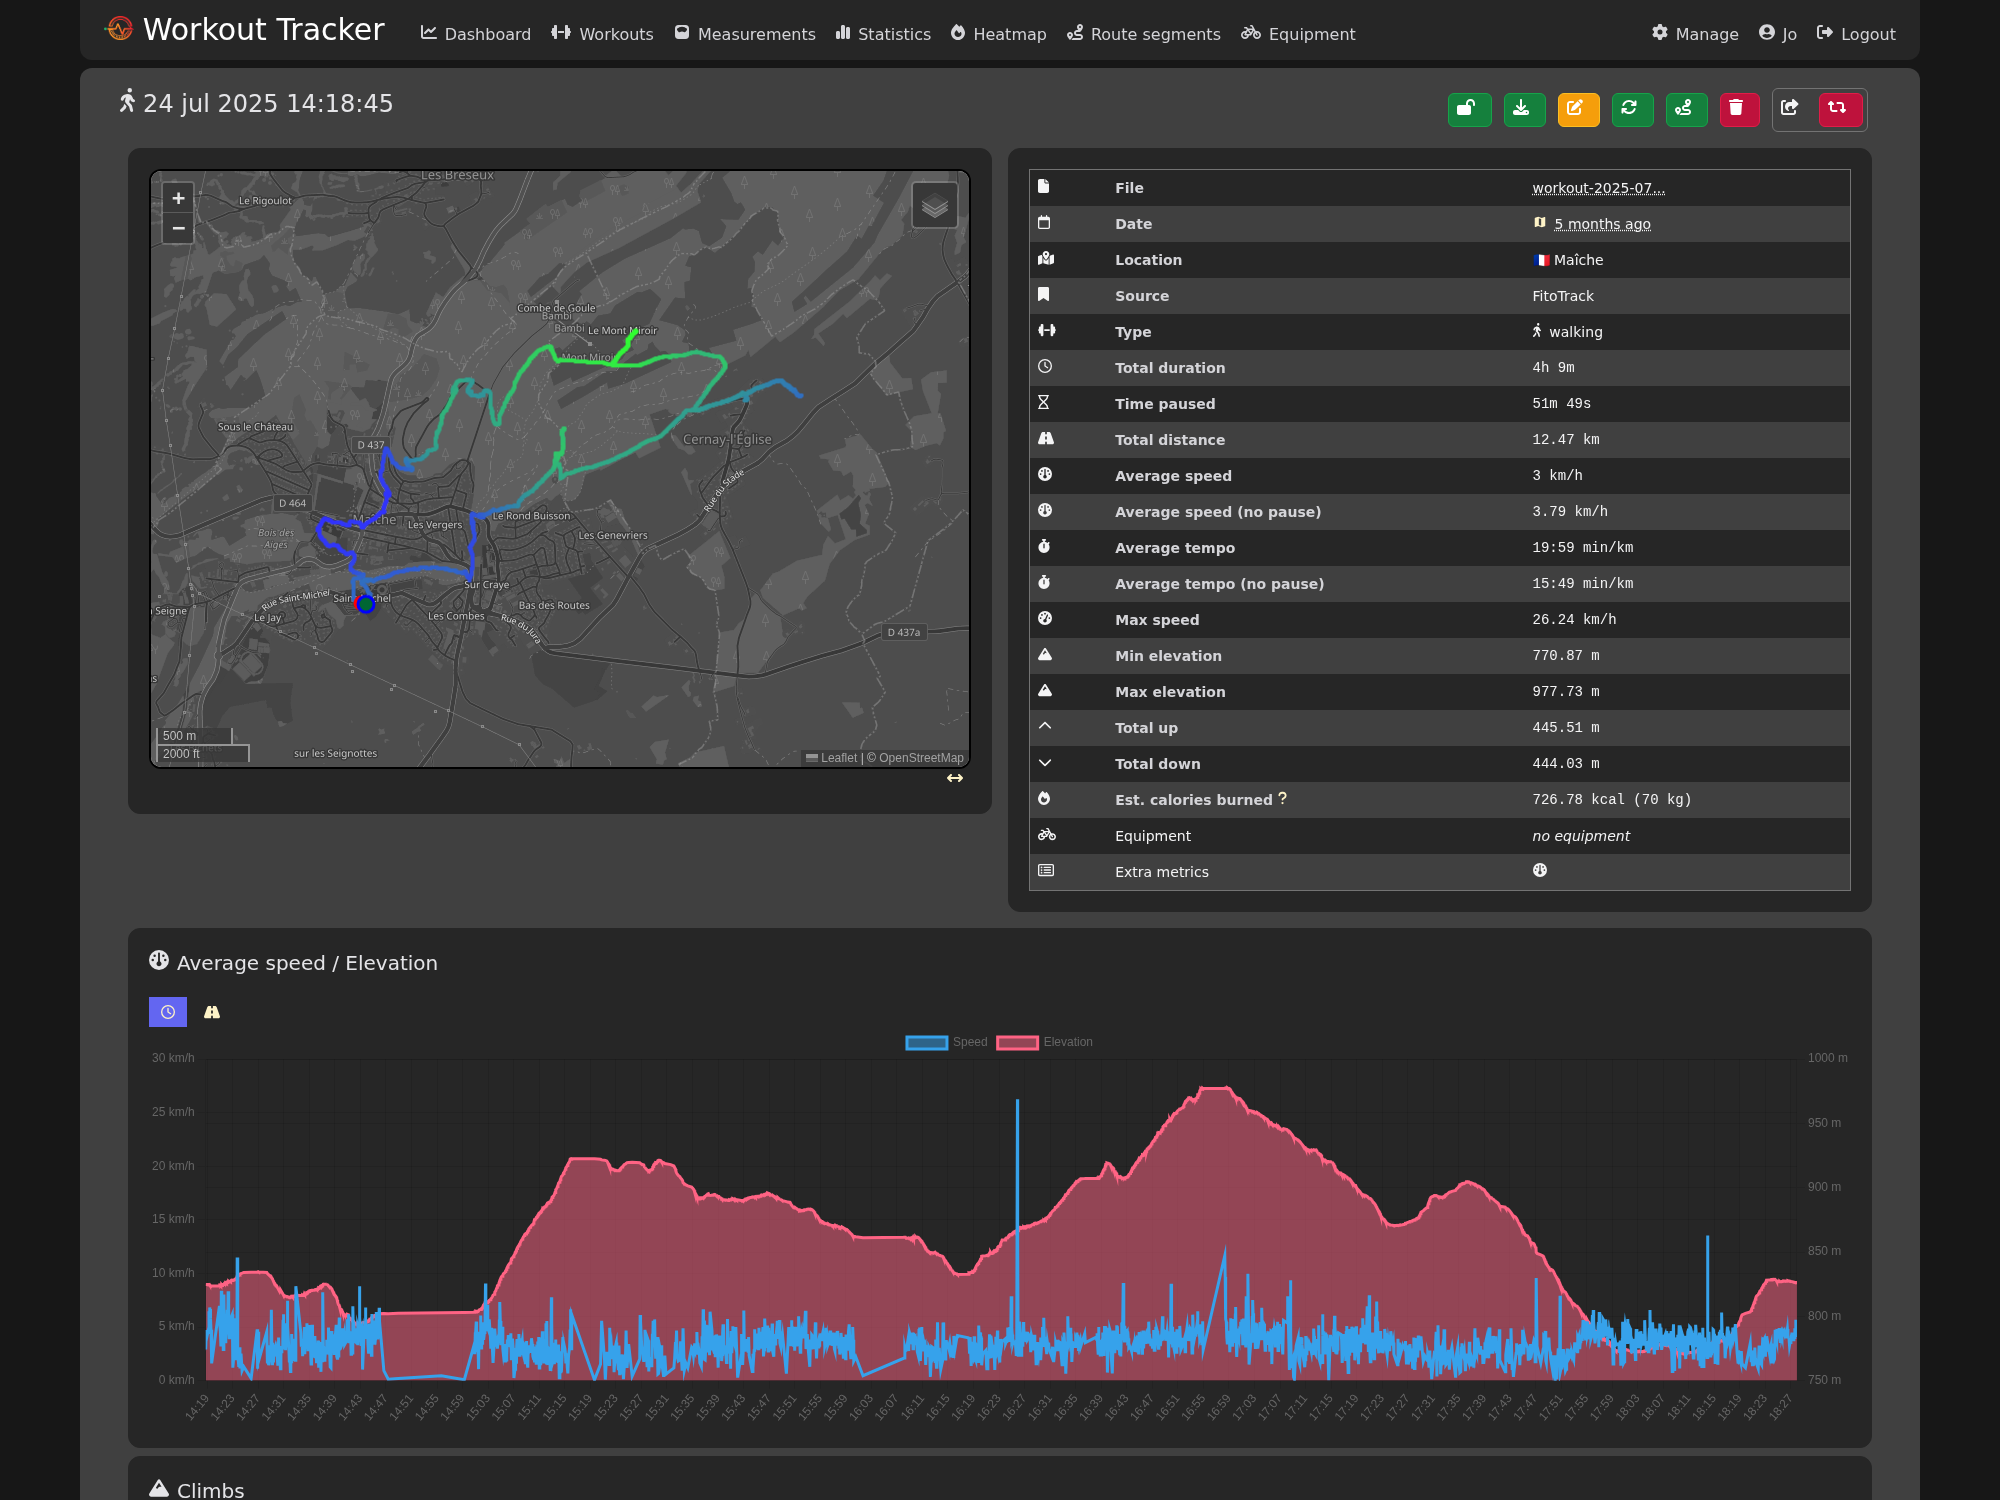Open the map layers selector
Image resolution: width=2000 pixels, height=1500 pixels.
point(934,205)
